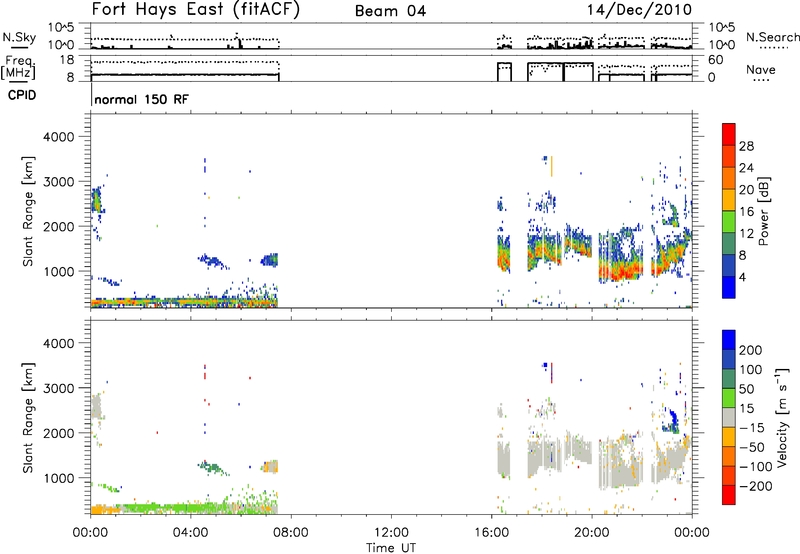Image resolution: width=800 pixels, height=554 pixels.
Task: Click the '08:00' time axis tick label
Action: click(291, 533)
